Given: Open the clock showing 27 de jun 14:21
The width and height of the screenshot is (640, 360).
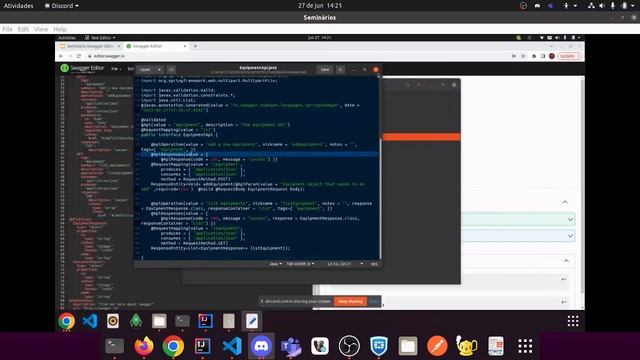Looking at the screenshot, I should click(x=320, y=6).
